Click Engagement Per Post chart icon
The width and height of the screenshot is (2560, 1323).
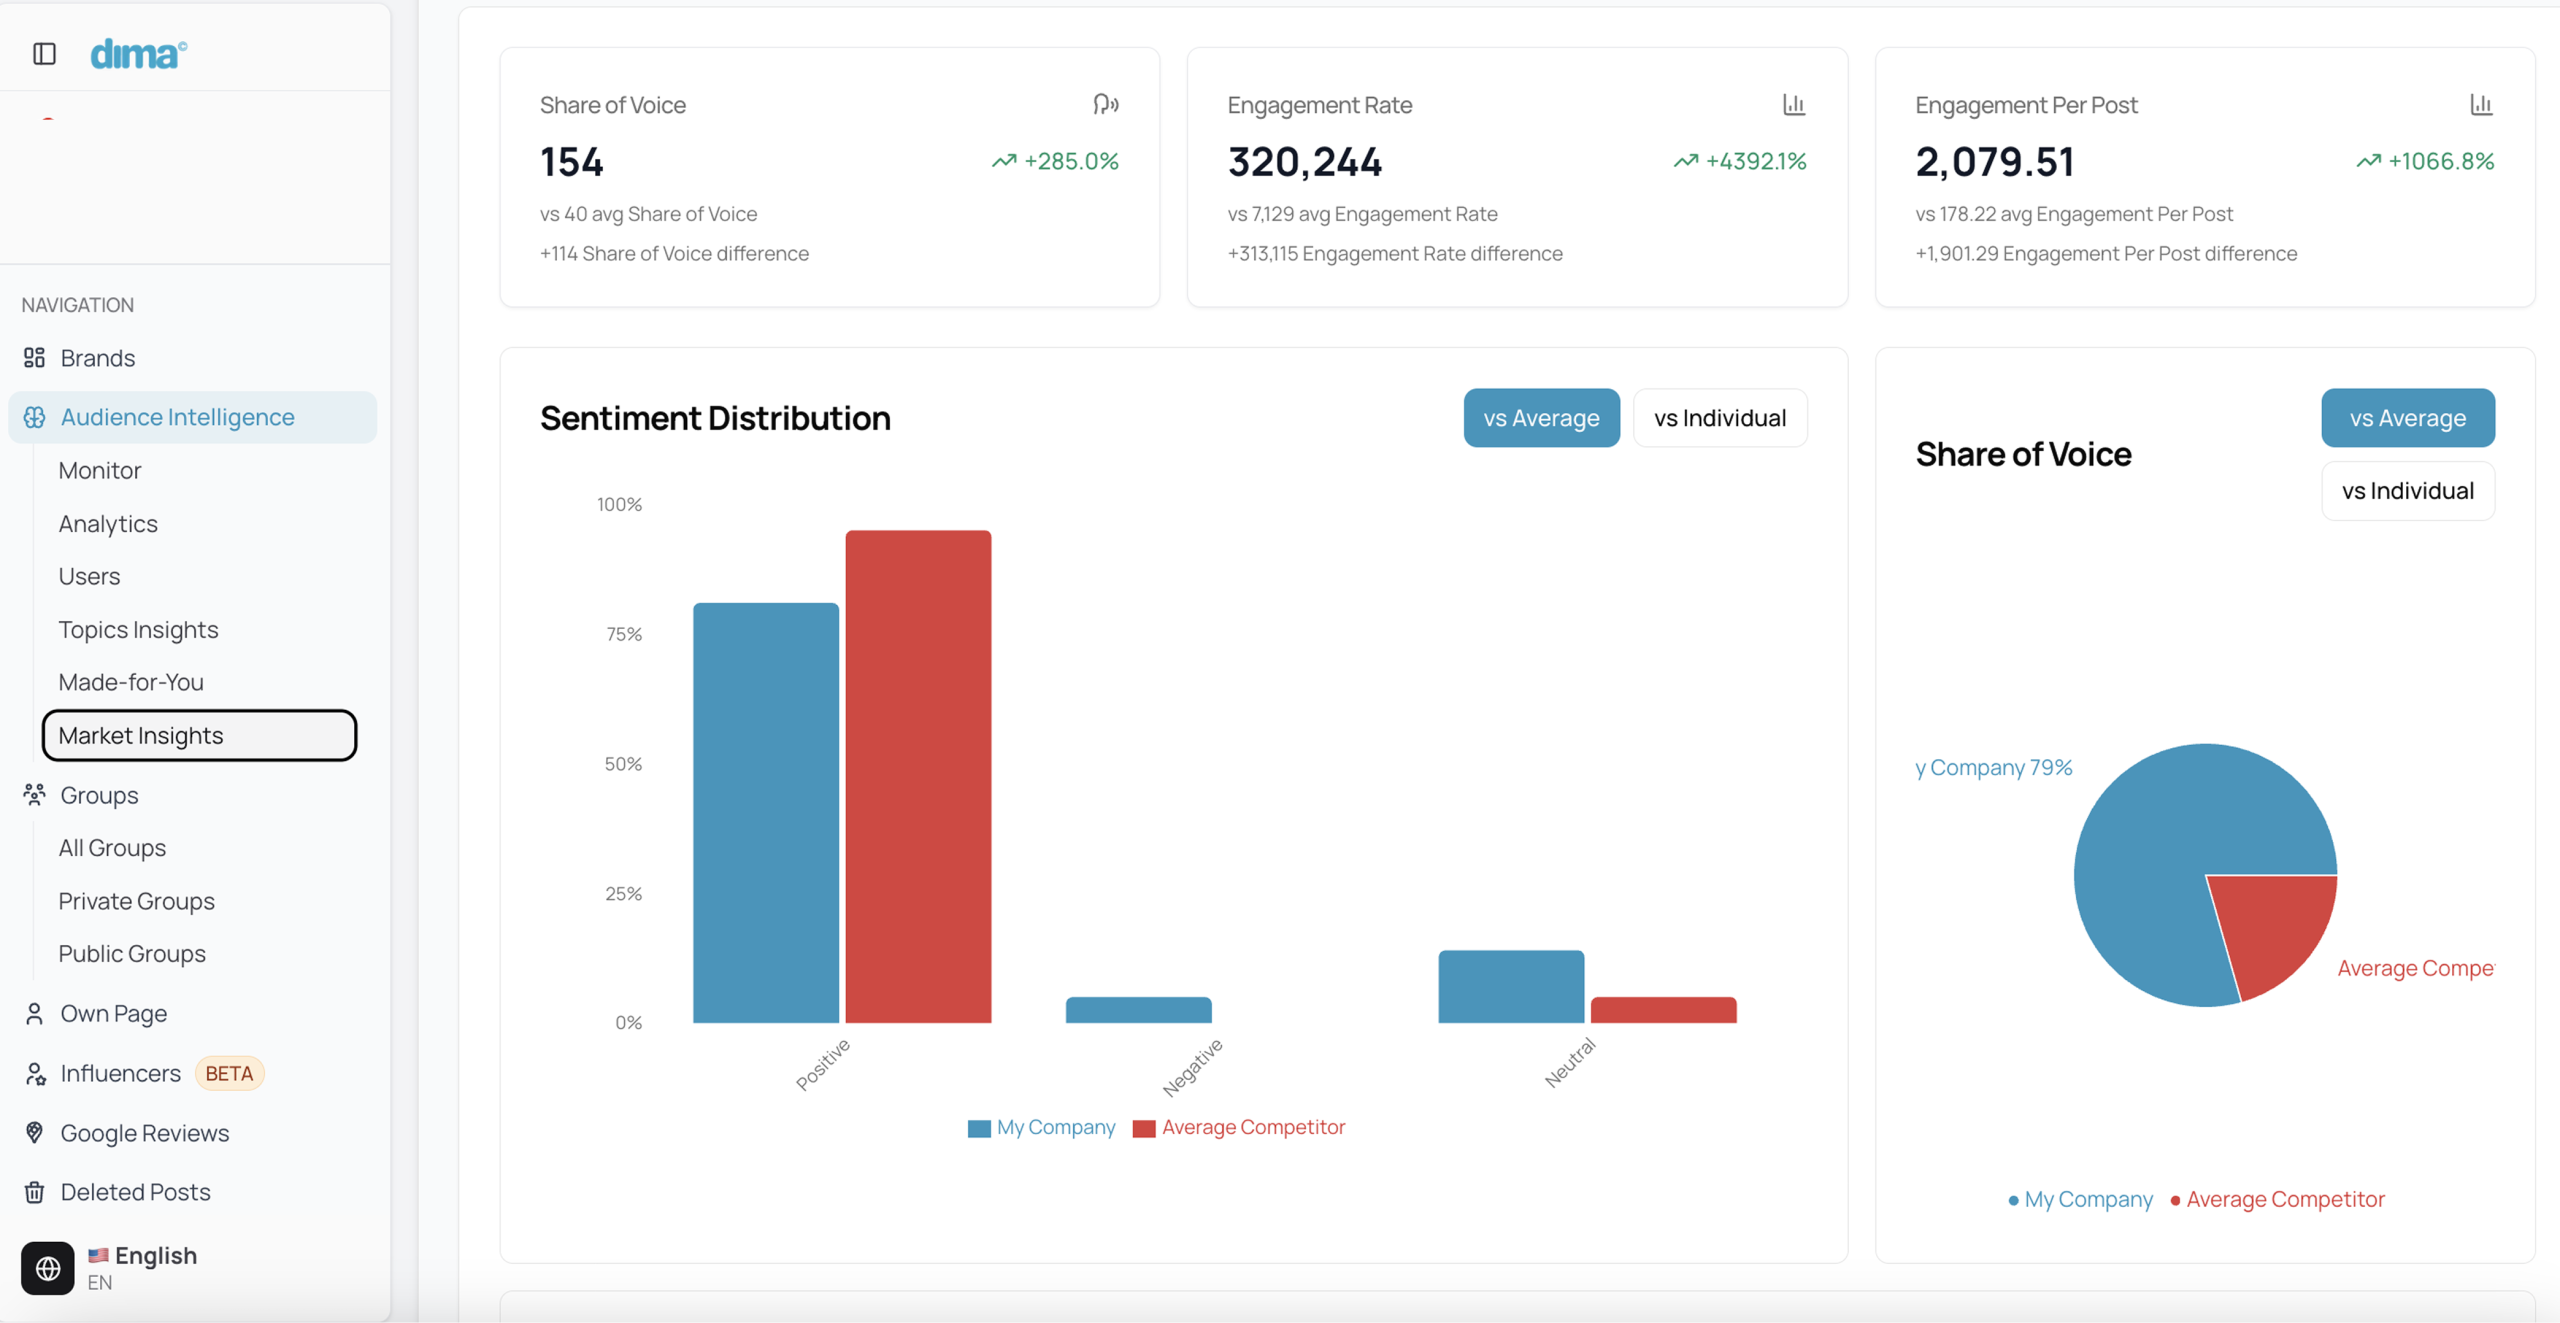[x=2481, y=104]
